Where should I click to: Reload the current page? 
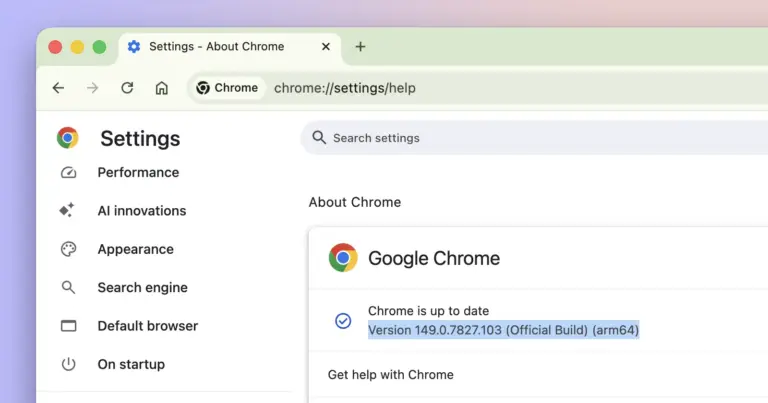127,88
